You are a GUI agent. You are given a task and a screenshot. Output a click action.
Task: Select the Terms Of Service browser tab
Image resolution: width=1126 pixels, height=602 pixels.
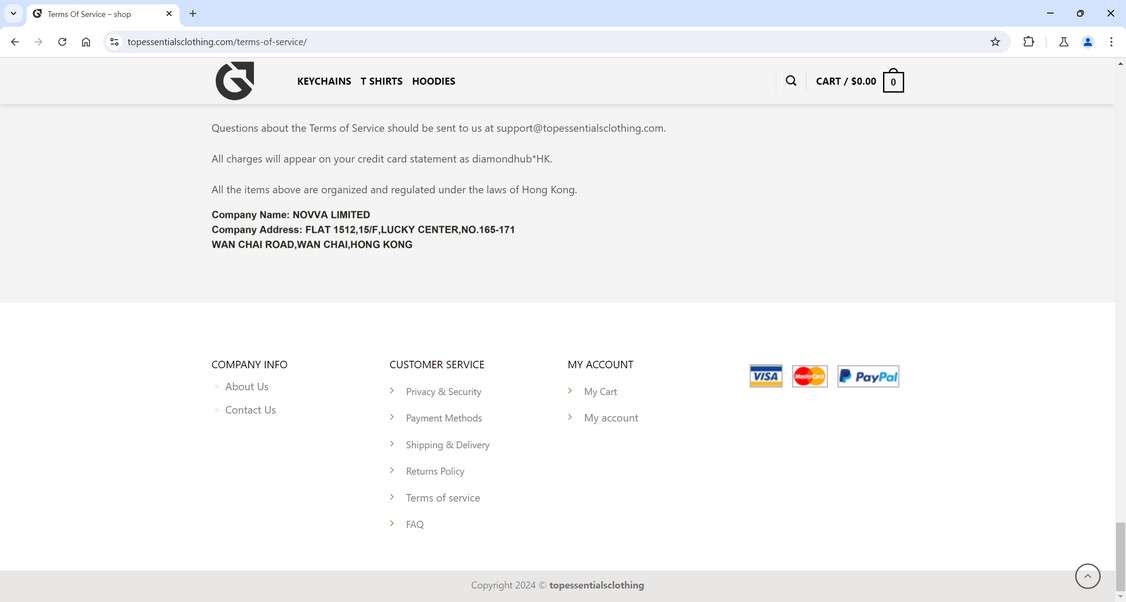tap(101, 14)
